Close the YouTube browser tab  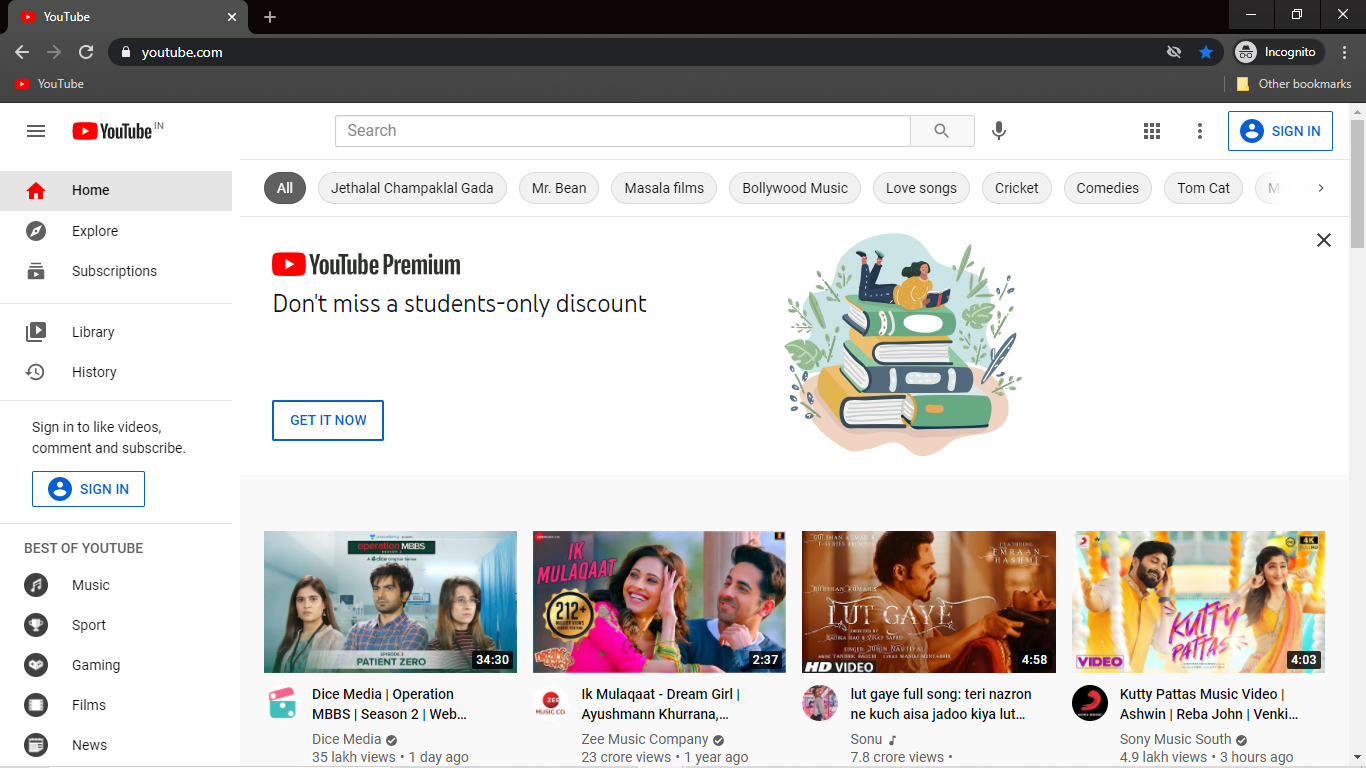pyautogui.click(x=232, y=17)
